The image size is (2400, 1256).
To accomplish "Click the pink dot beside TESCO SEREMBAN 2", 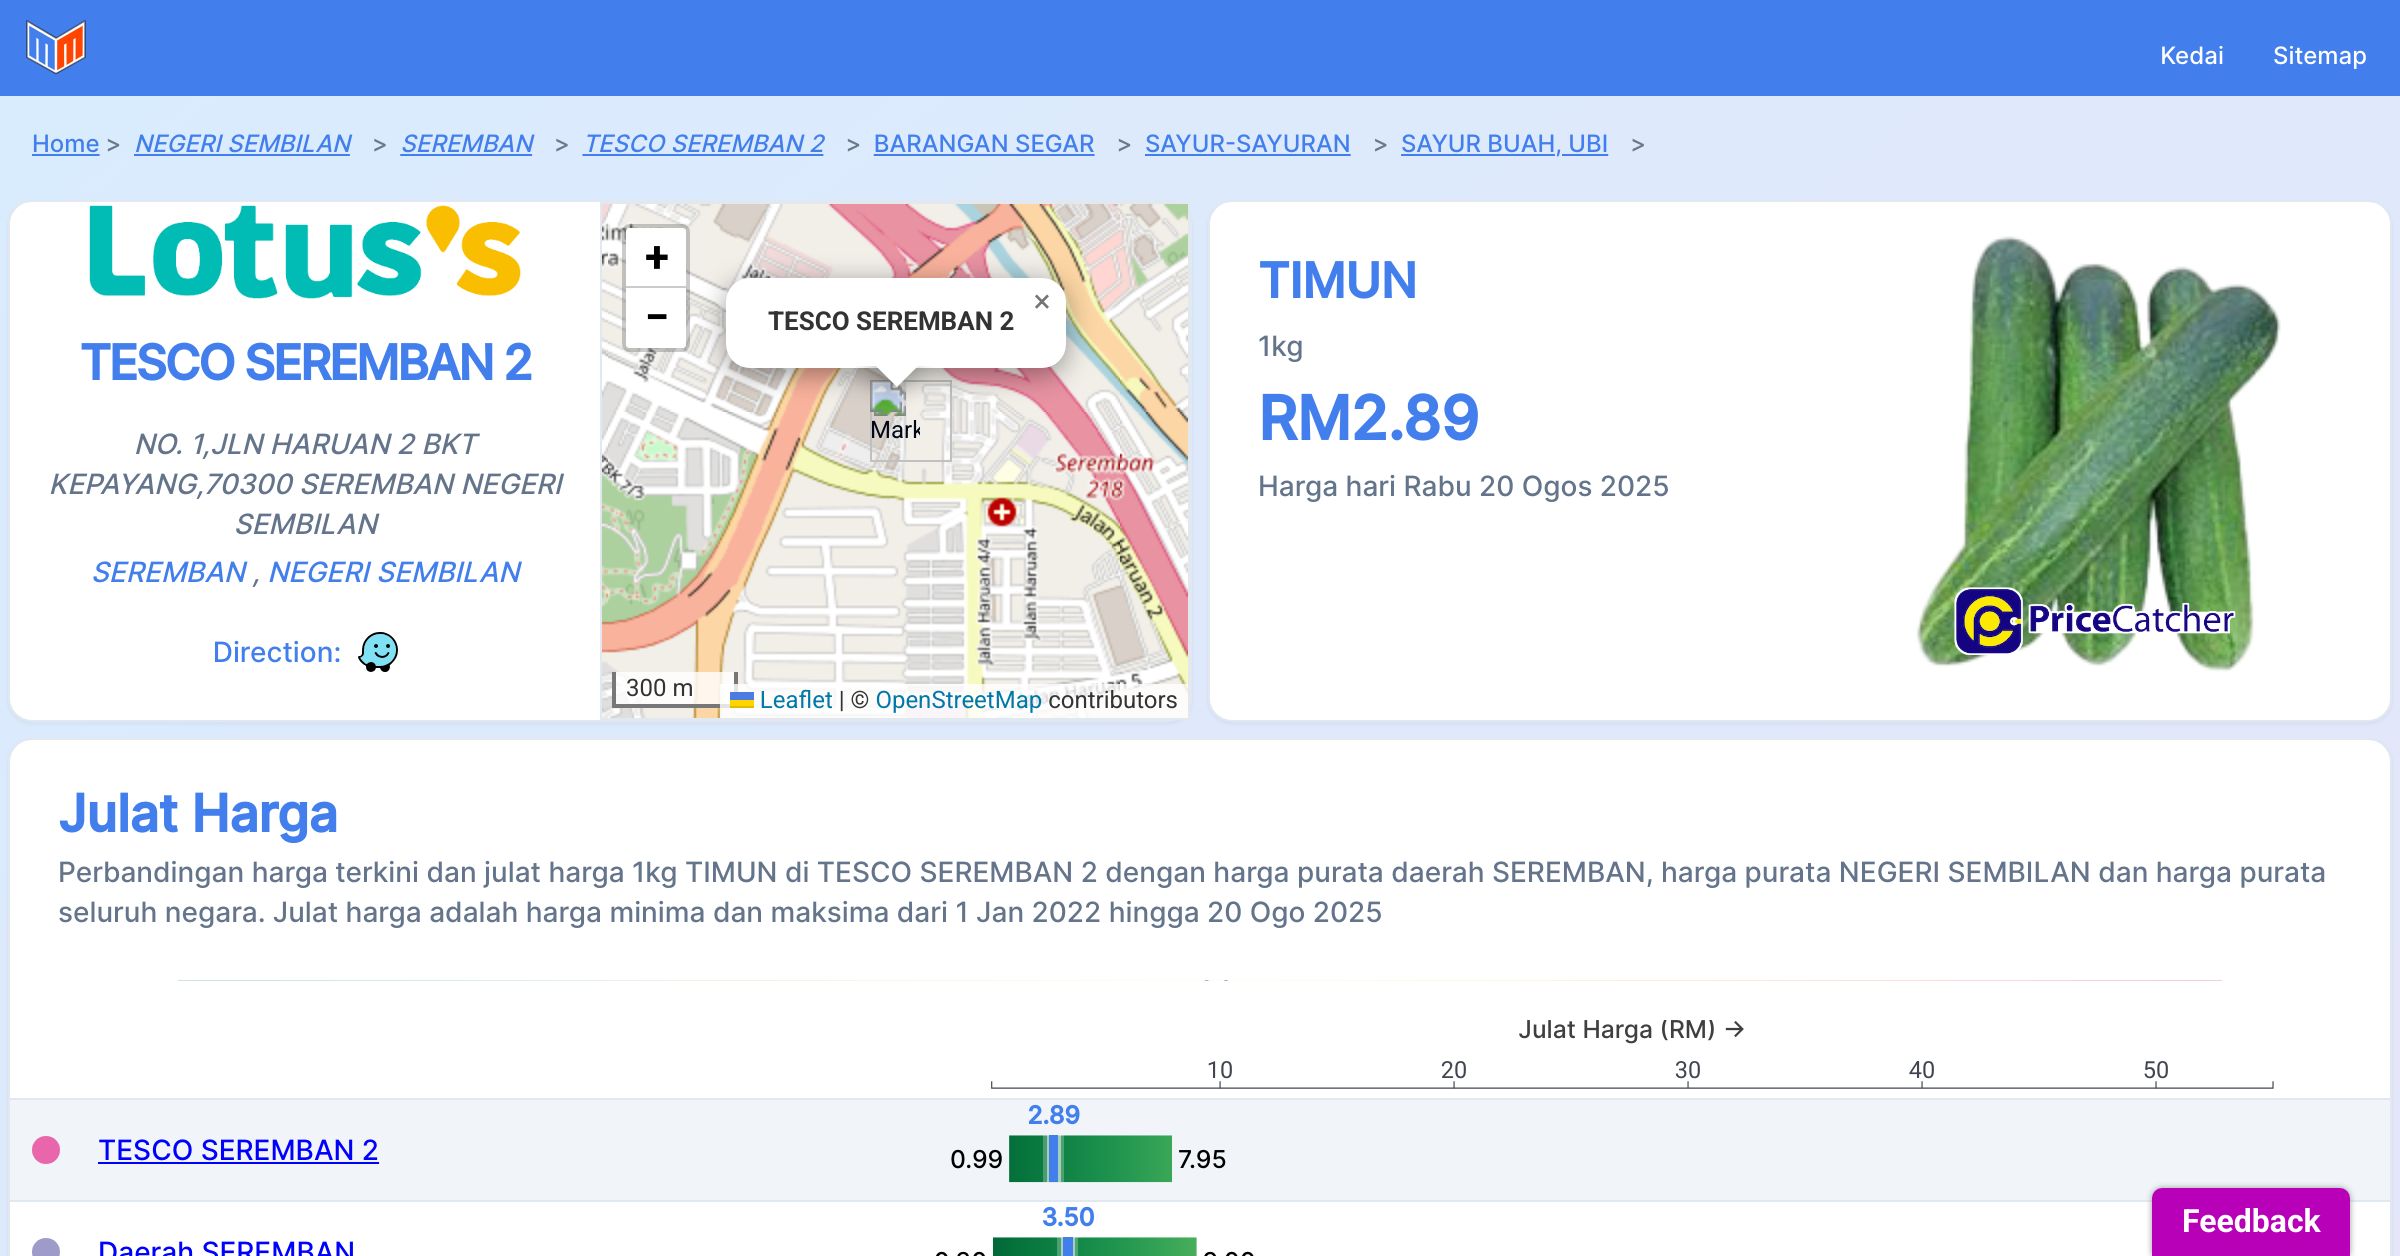I will (x=46, y=1150).
